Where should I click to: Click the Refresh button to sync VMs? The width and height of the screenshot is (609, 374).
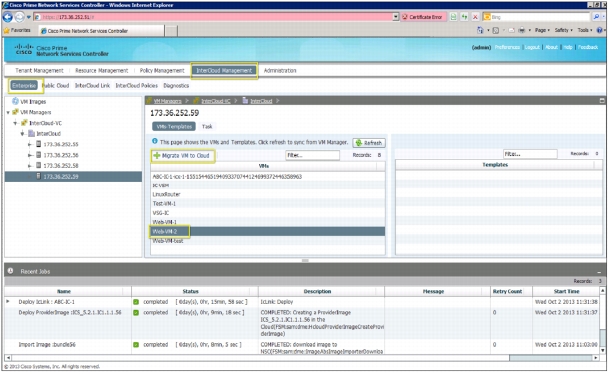click(369, 143)
